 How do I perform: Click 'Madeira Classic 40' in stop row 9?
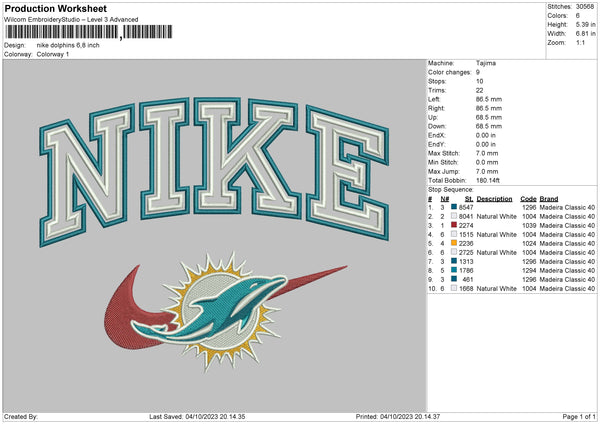[567, 279]
